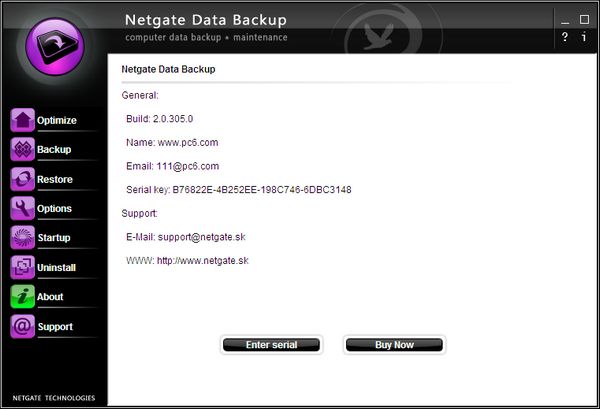This screenshot has width=600, height=409.
Task: Click the small i info icon at top right
Action: click(x=585, y=37)
